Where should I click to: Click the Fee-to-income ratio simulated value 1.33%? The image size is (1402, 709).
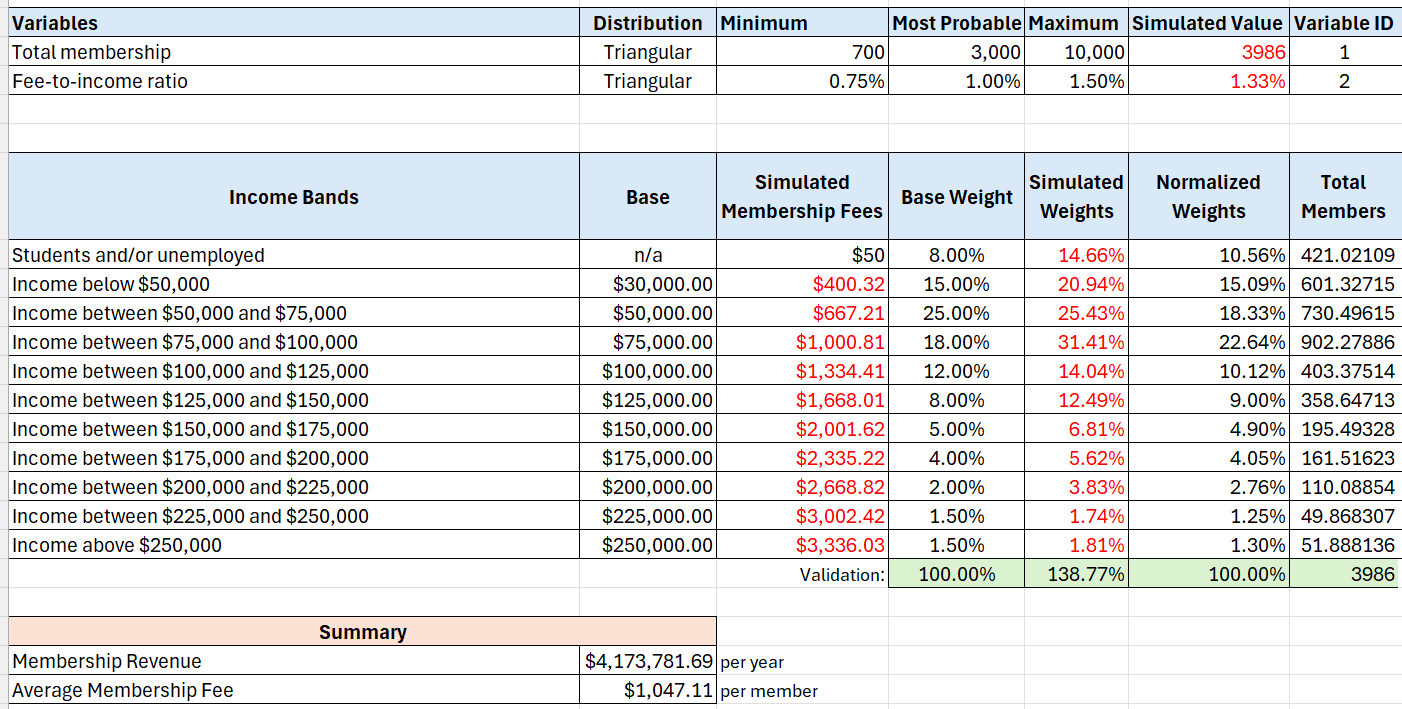tap(1208, 81)
